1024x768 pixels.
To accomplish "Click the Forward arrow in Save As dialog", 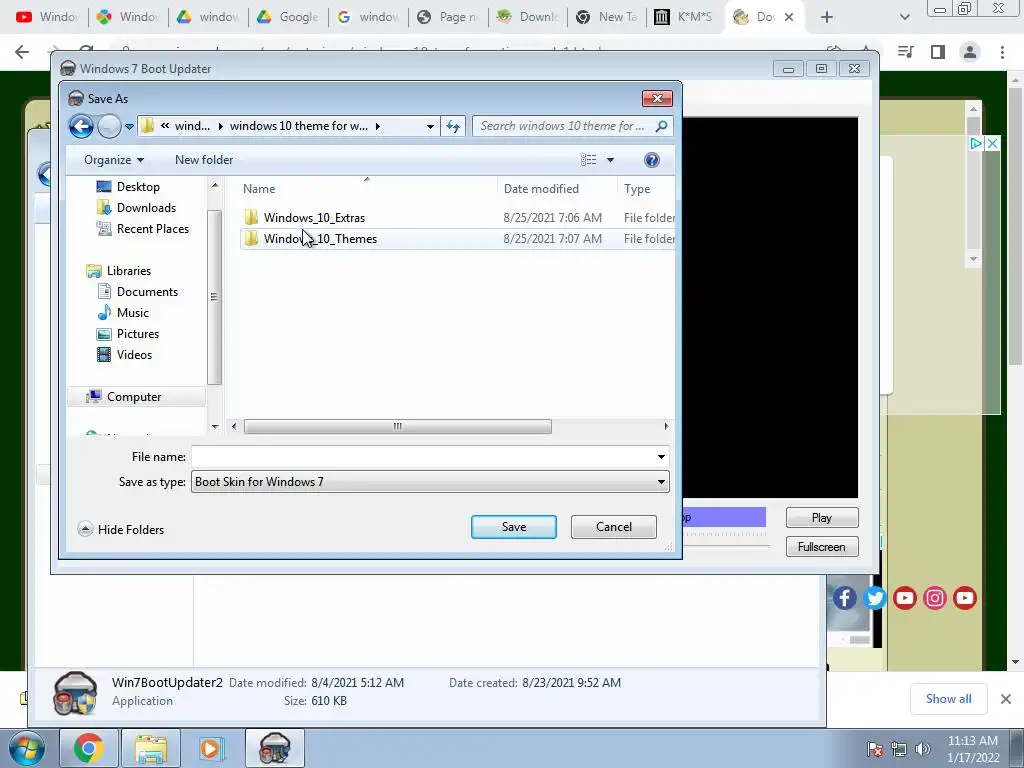I will pyautogui.click(x=110, y=126).
